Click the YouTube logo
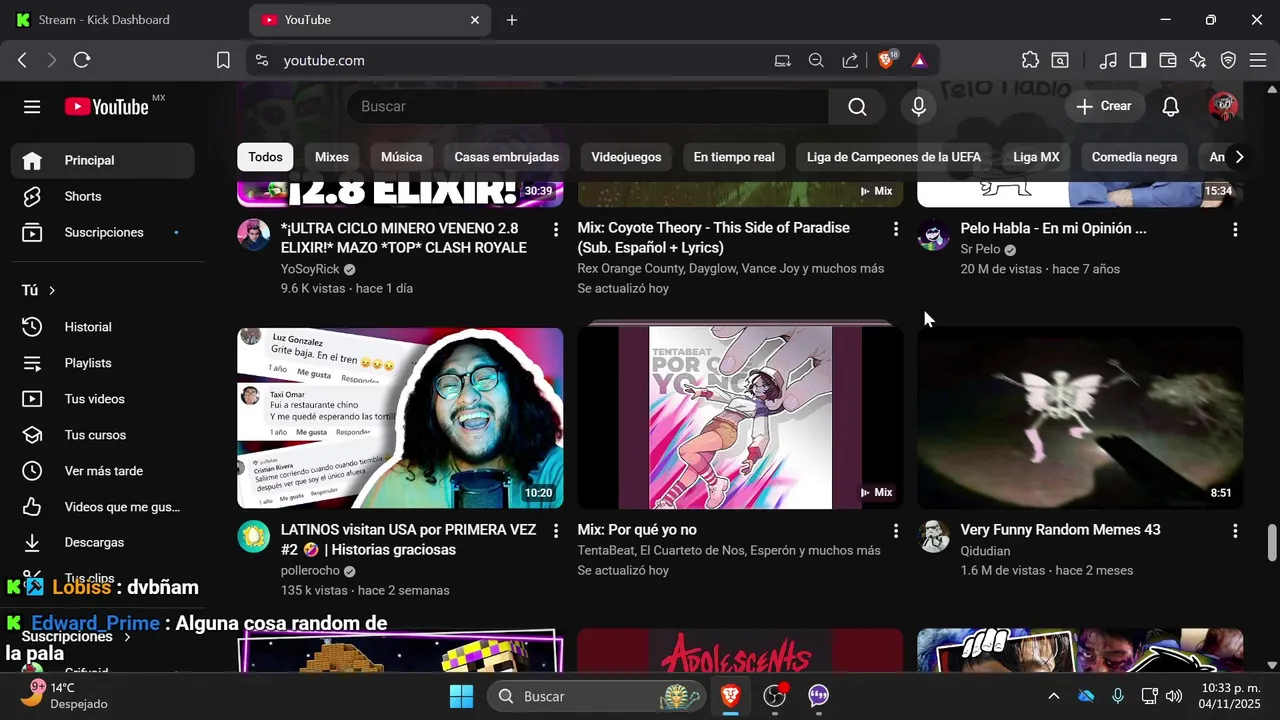Screen dimensions: 1280x720 click(x=106, y=107)
